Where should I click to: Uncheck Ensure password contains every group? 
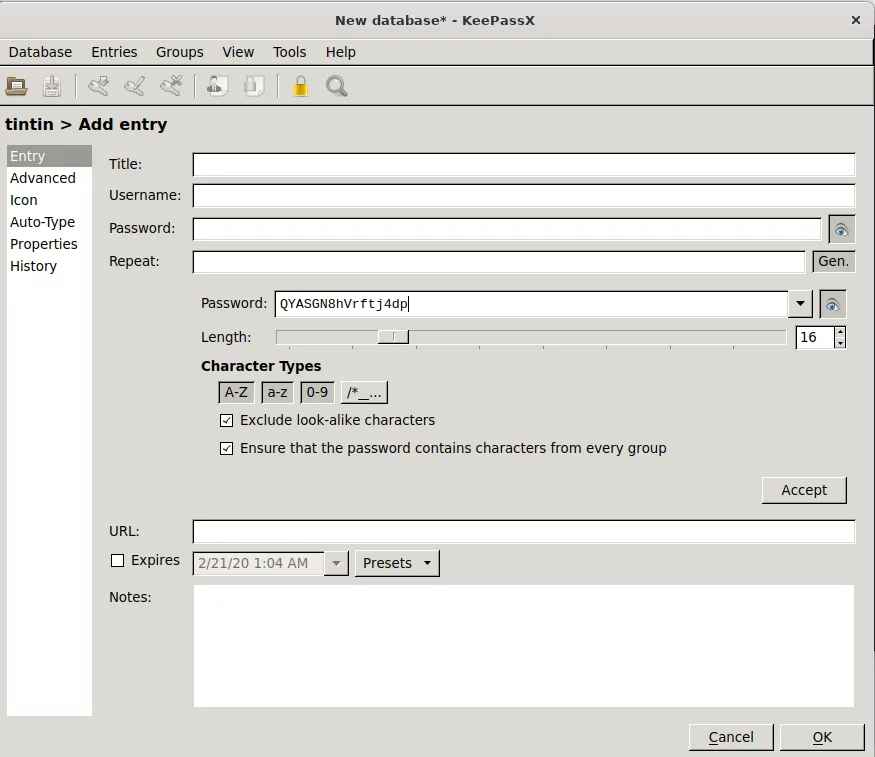(x=227, y=449)
